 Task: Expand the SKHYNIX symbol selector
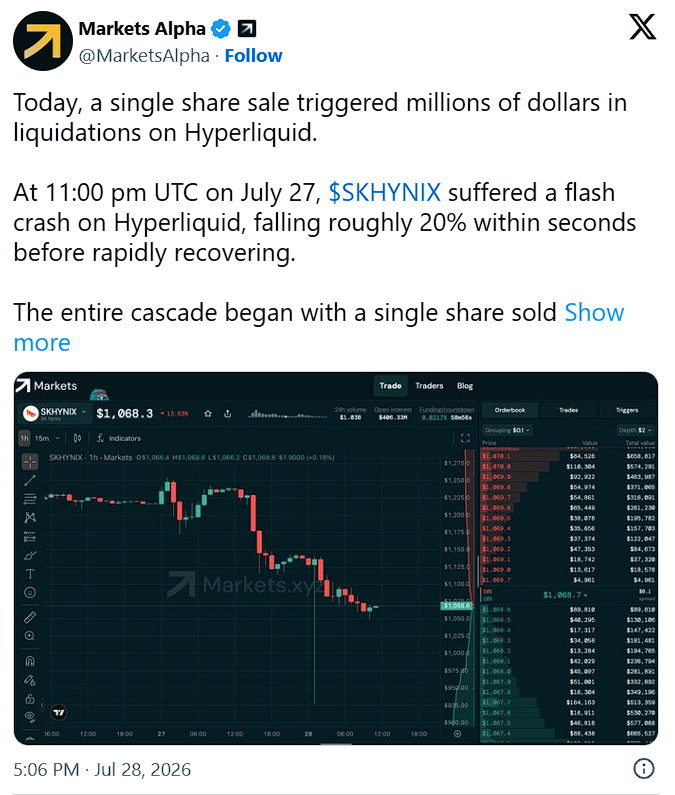click(55, 414)
